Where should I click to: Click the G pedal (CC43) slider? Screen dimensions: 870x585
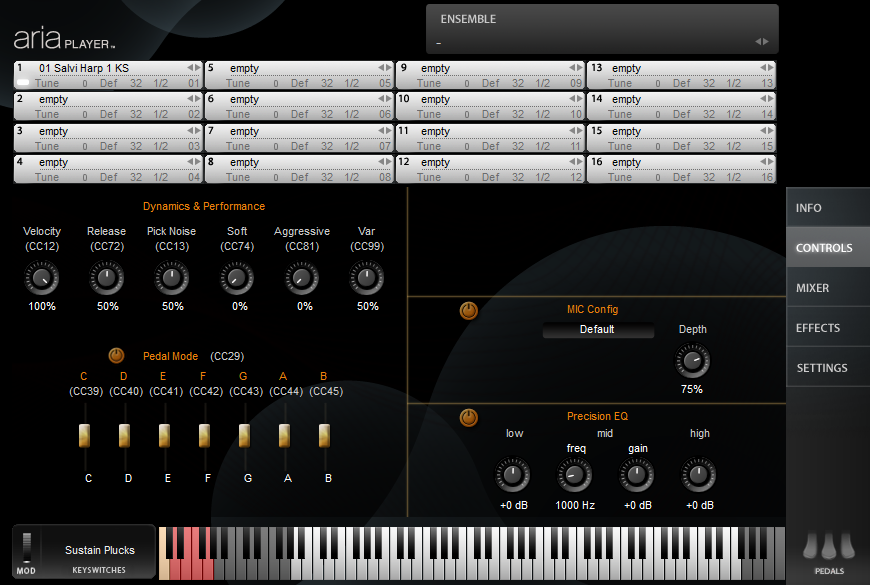click(244, 436)
